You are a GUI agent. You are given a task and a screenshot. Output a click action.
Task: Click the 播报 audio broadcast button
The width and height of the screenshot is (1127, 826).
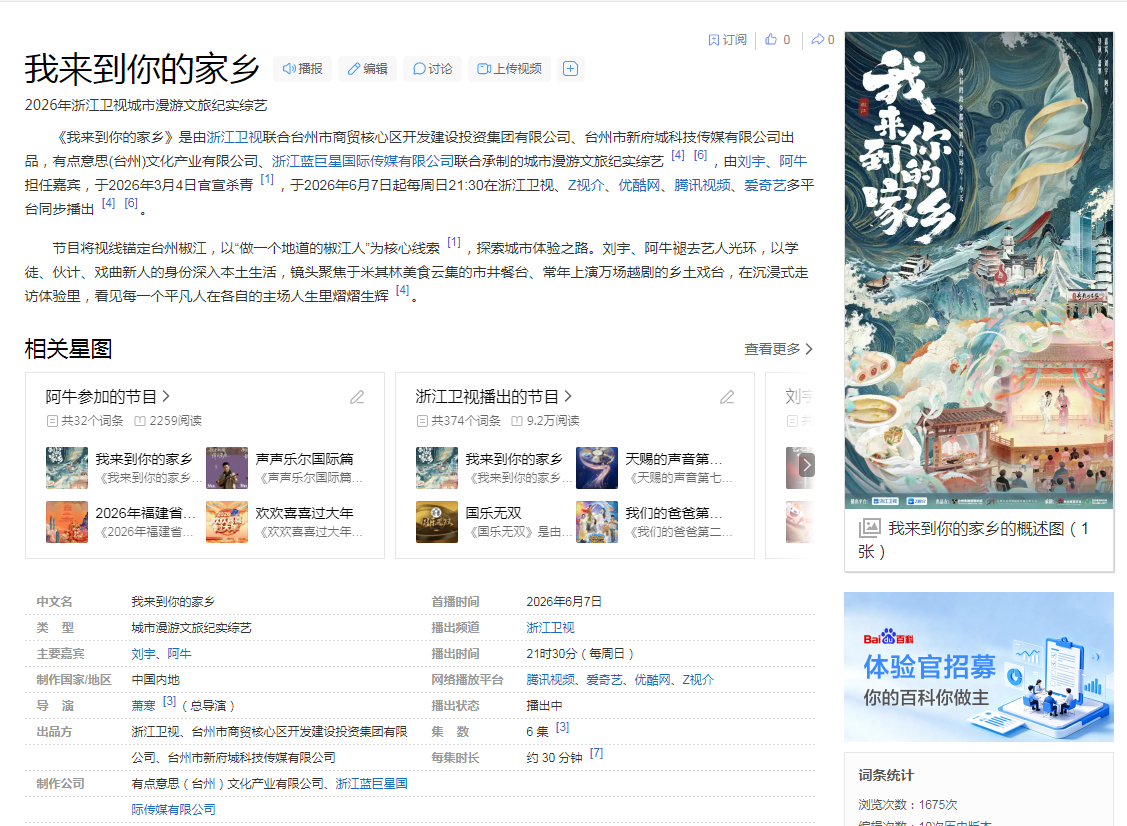pyautogui.click(x=302, y=69)
